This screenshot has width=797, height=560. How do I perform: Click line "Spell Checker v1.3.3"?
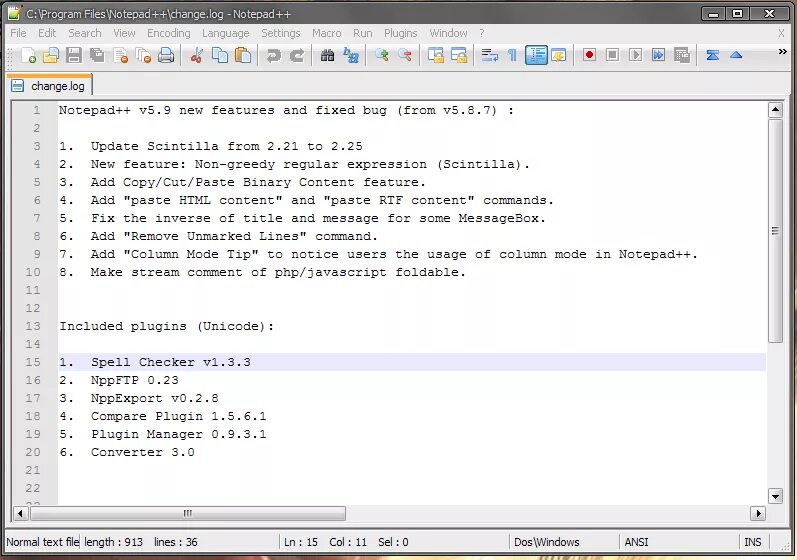pos(171,362)
